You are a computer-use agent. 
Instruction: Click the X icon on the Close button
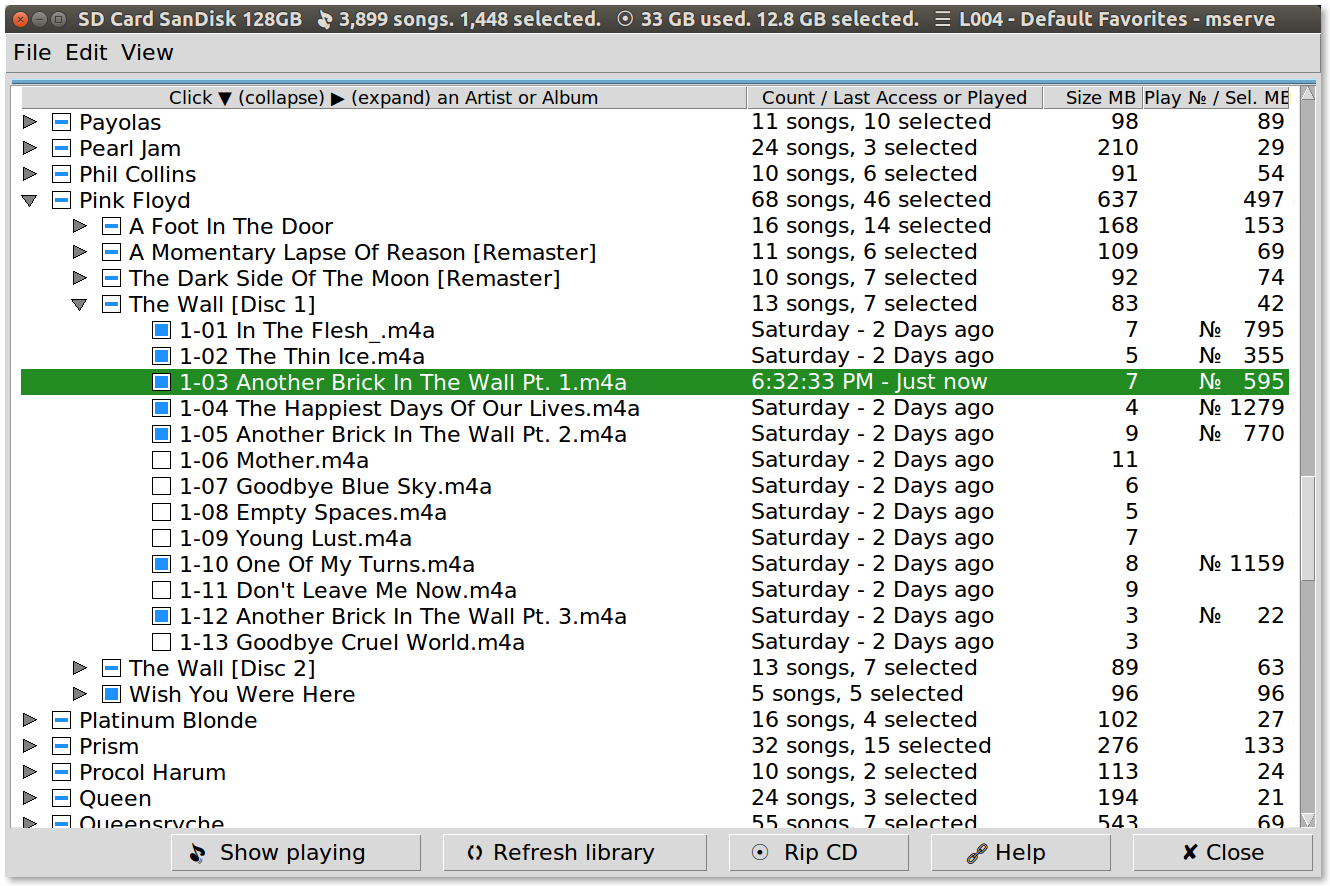click(1189, 853)
